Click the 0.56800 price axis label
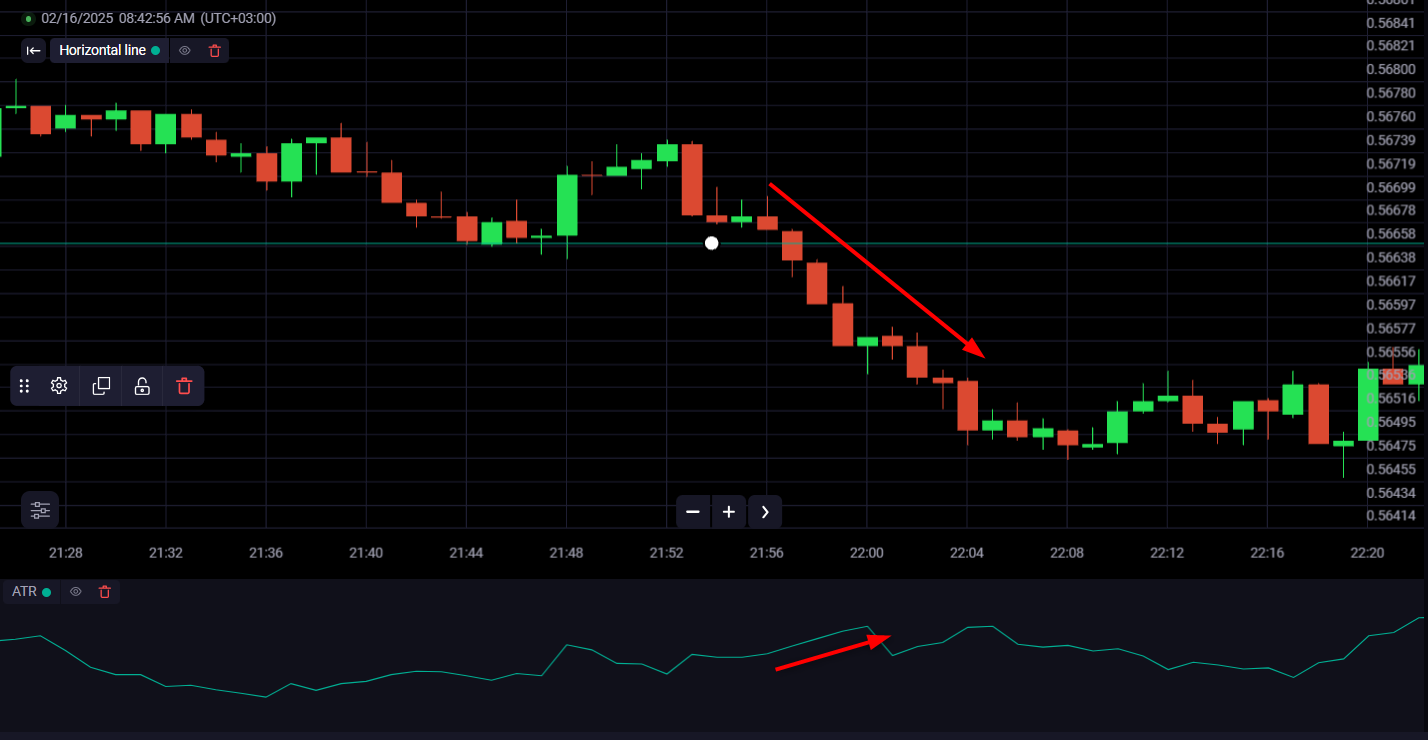Image resolution: width=1428 pixels, height=740 pixels. (1391, 69)
